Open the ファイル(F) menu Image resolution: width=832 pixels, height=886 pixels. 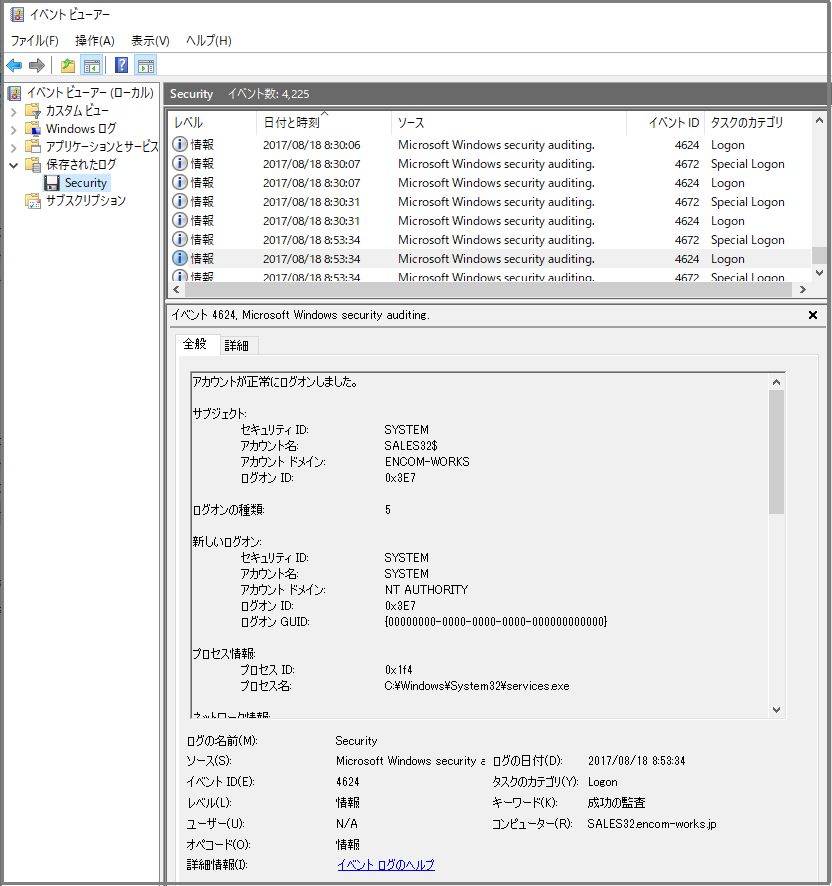(34, 41)
